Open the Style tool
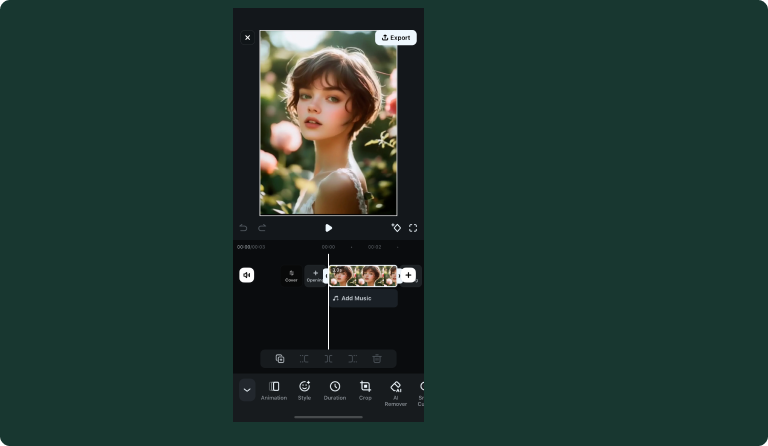The image size is (768, 446). coord(304,391)
